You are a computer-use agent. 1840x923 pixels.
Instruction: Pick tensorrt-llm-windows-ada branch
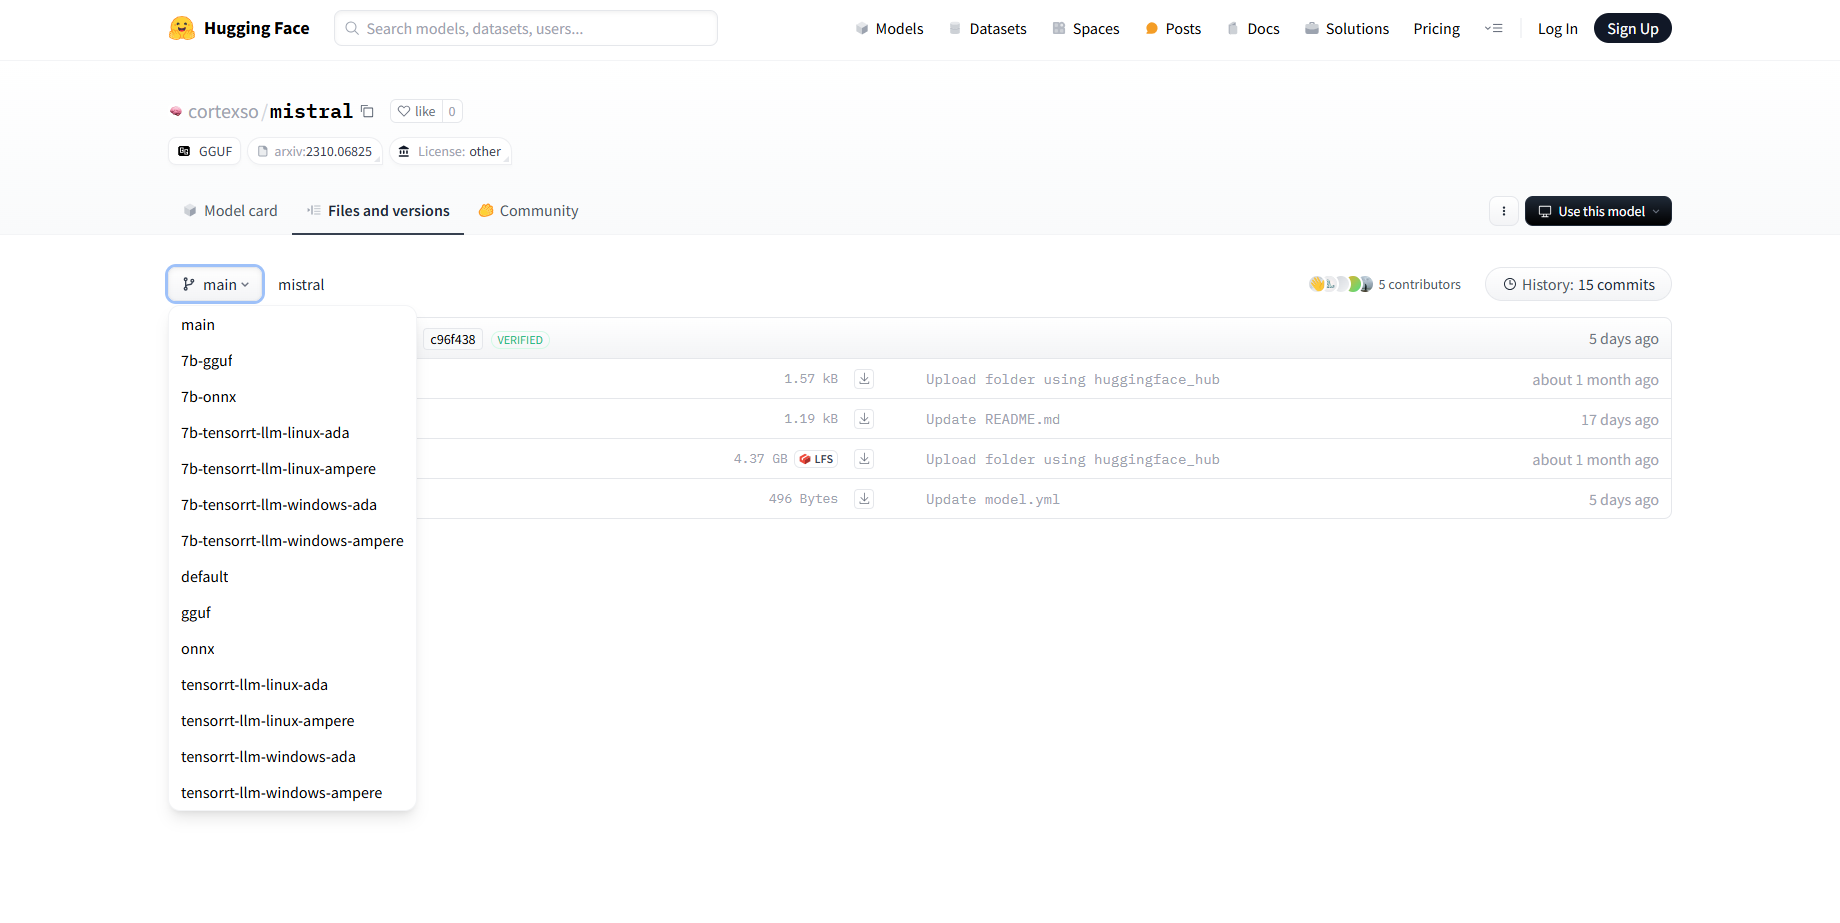click(292, 757)
